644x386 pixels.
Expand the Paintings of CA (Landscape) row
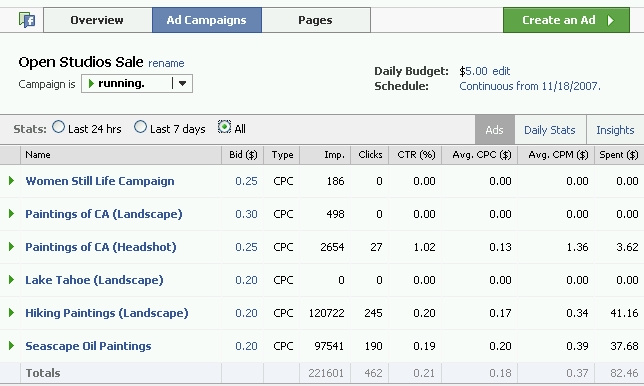pos(12,214)
